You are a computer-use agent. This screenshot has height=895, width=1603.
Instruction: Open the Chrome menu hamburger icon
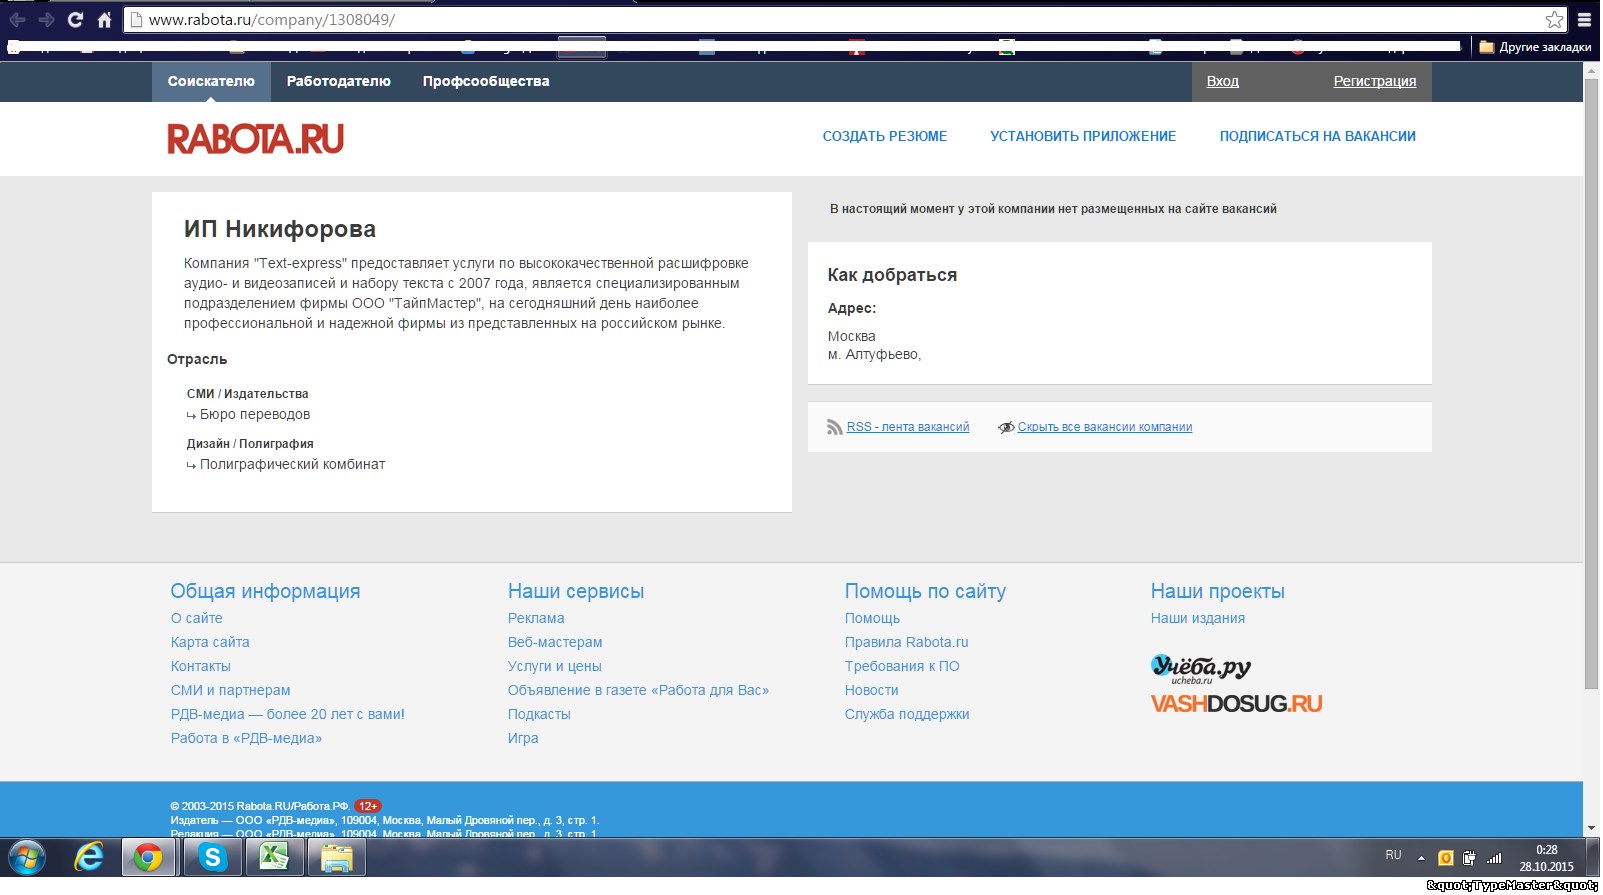[1585, 19]
